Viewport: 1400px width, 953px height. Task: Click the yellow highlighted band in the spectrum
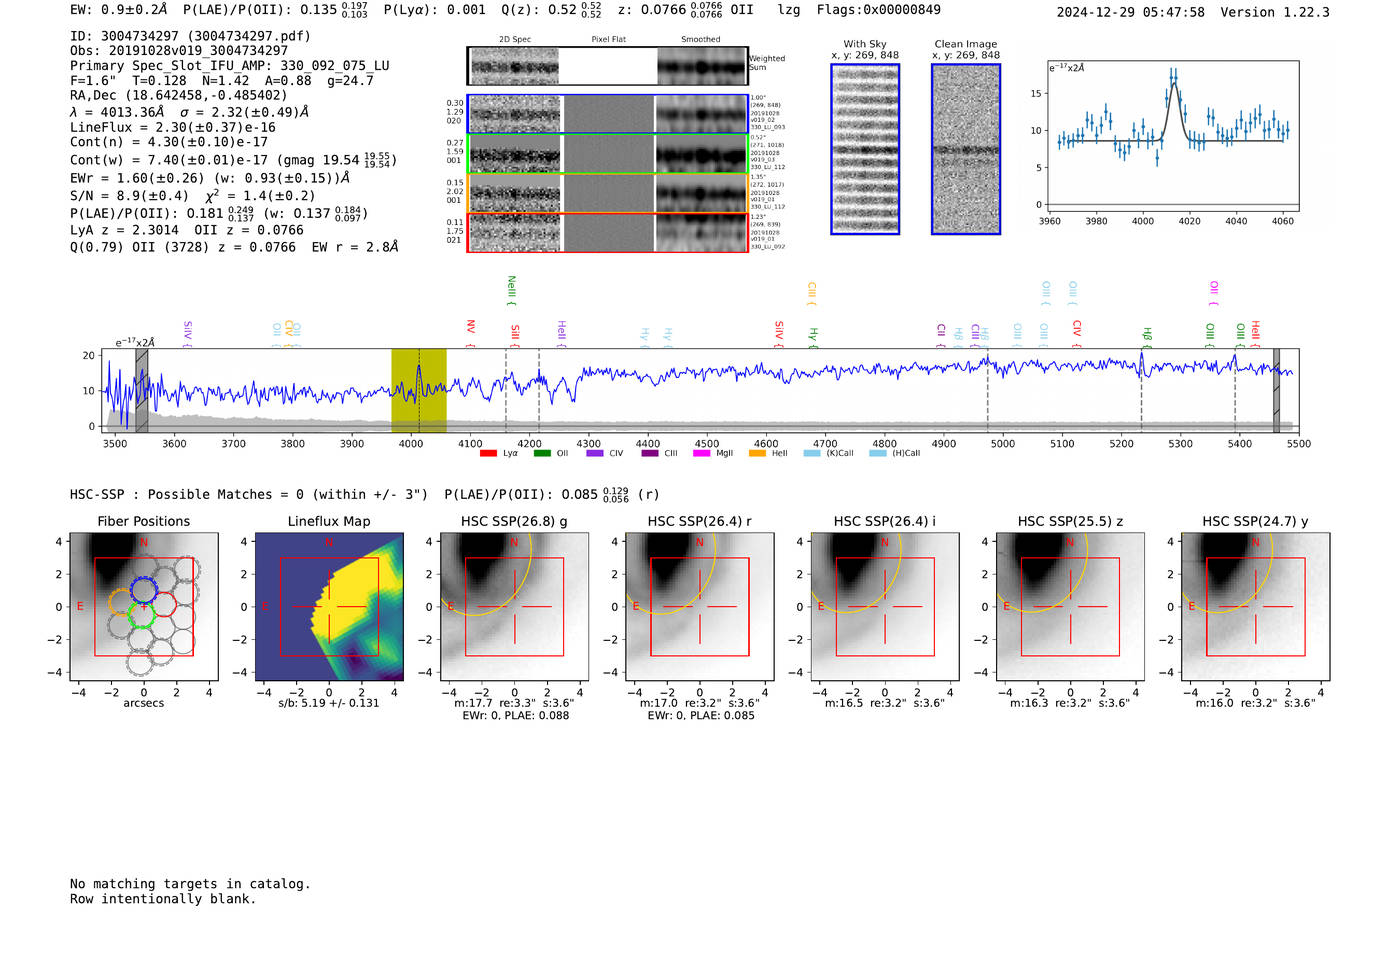coord(419,390)
